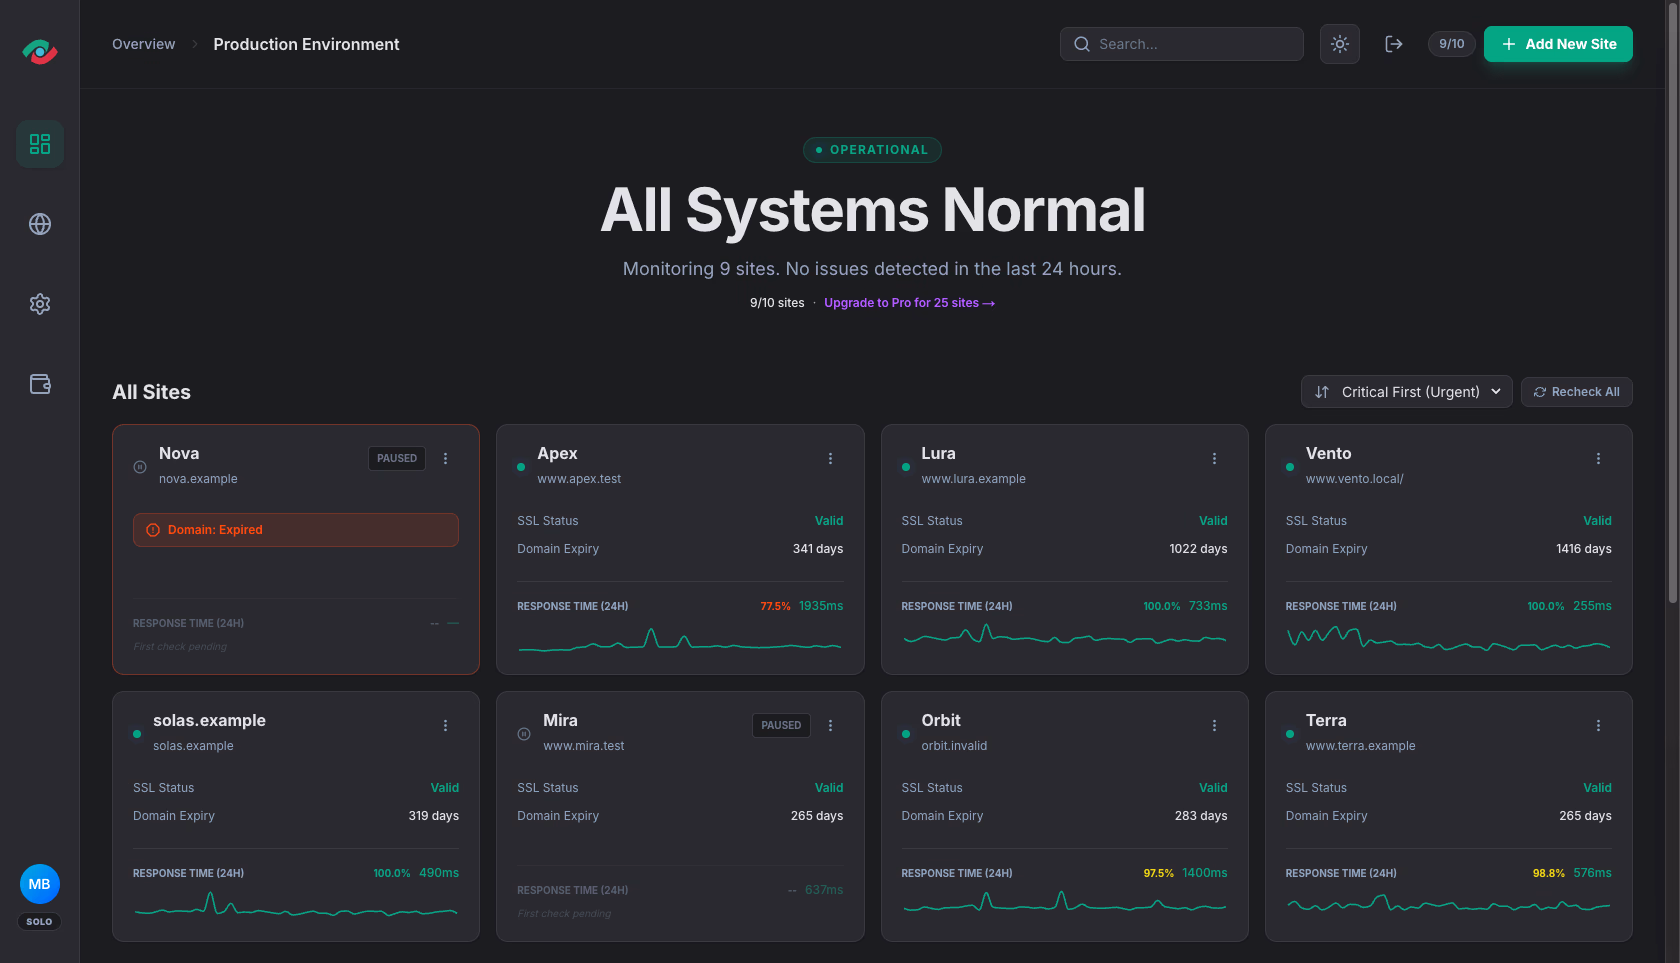Click the logout arrow icon in header
This screenshot has height=963, width=1680.
coord(1394,44)
